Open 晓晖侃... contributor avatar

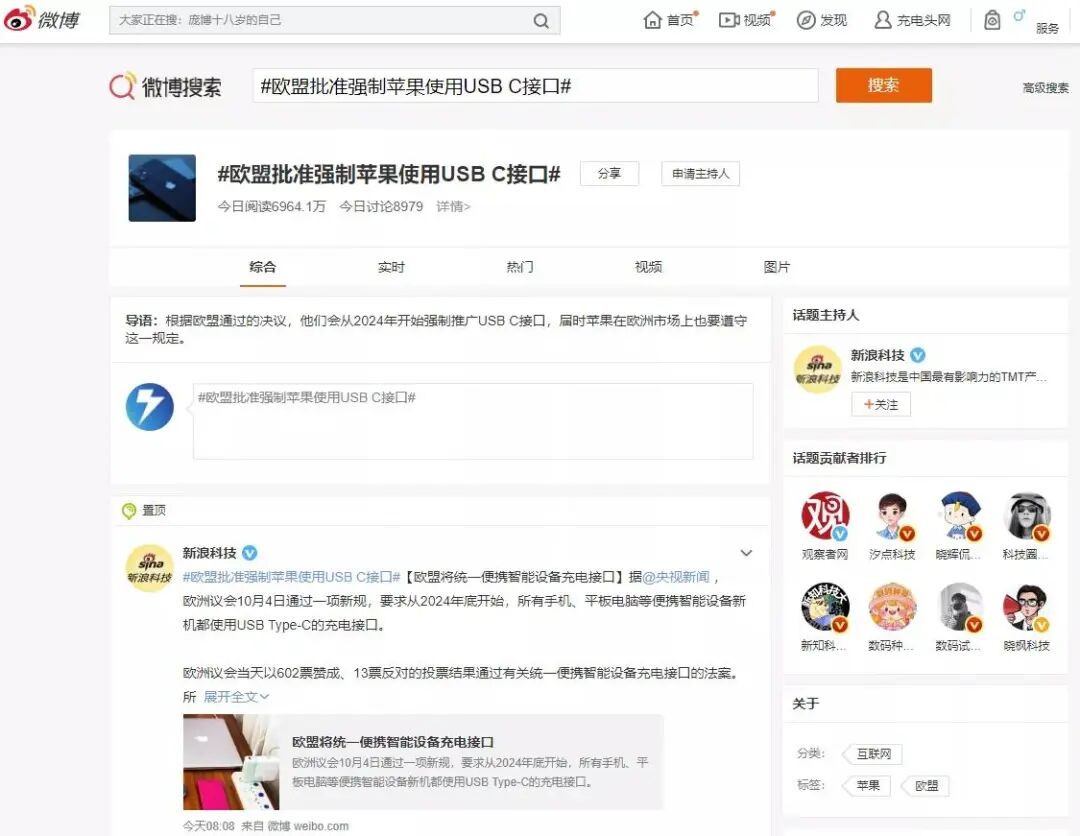tap(959, 516)
